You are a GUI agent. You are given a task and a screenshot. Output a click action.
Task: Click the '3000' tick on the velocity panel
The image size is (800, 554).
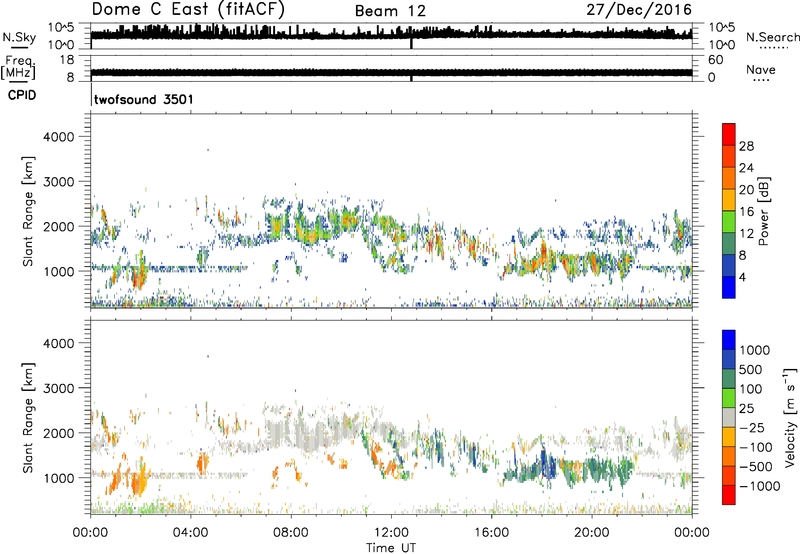pyautogui.click(x=59, y=388)
